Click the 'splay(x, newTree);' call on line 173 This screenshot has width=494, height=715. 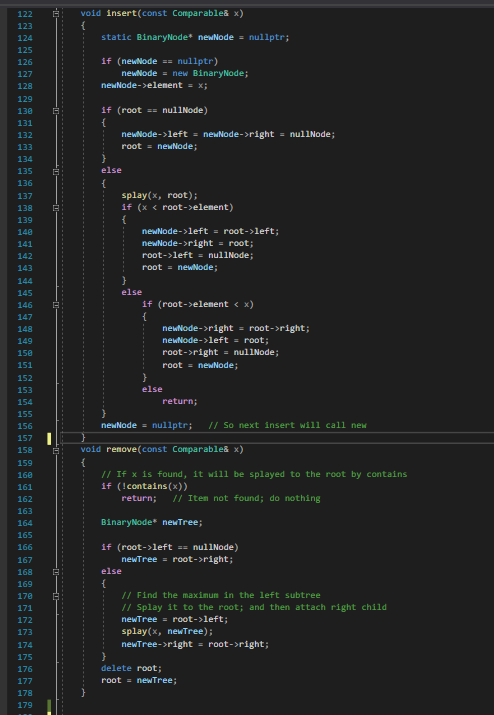167,632
